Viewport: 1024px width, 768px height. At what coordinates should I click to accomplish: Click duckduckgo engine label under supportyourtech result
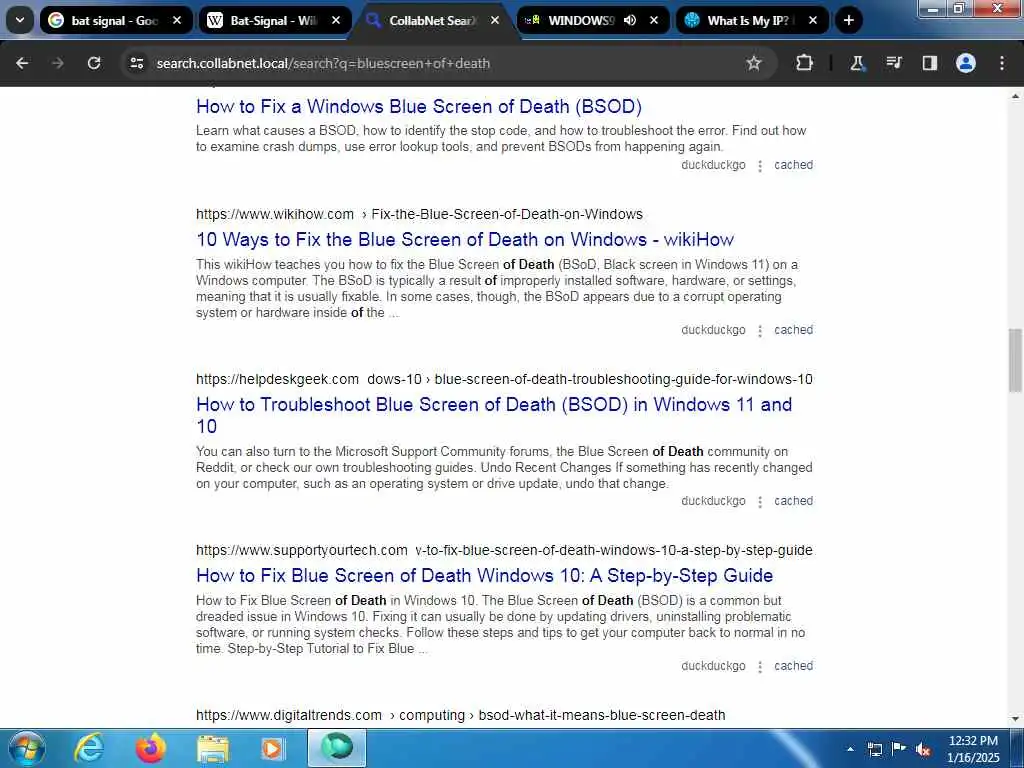click(x=713, y=666)
